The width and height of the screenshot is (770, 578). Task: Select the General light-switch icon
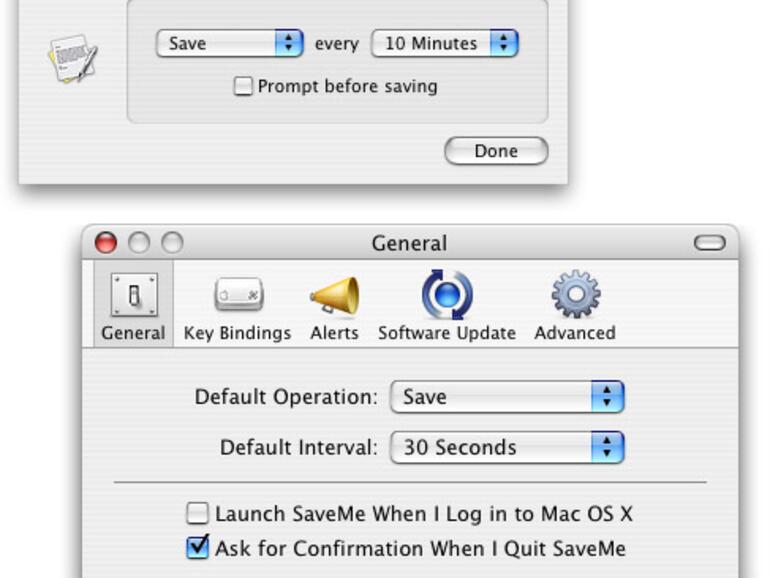134,295
